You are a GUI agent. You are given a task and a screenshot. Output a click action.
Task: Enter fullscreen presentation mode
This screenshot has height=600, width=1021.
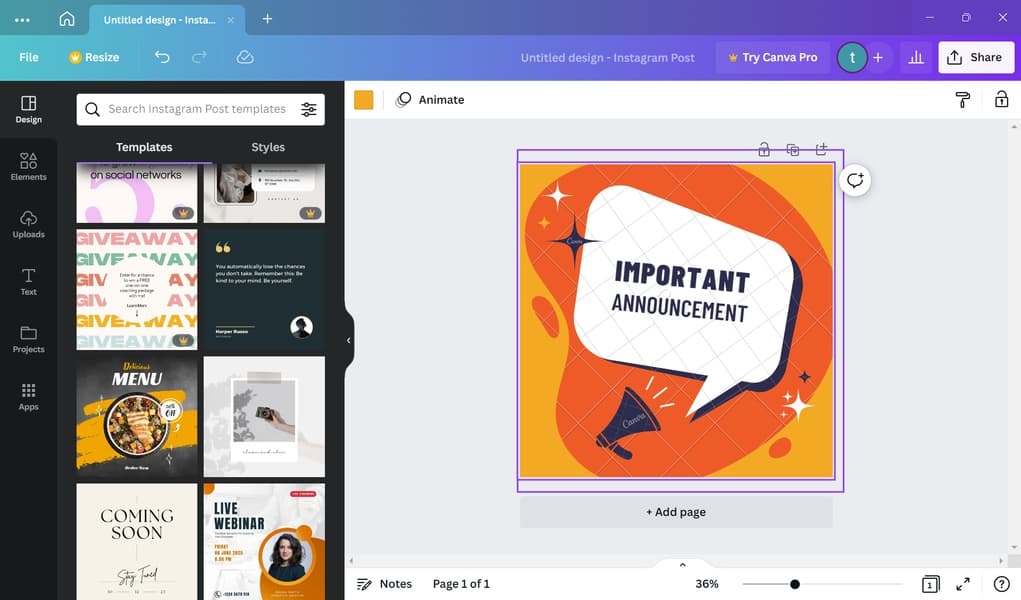click(963, 584)
